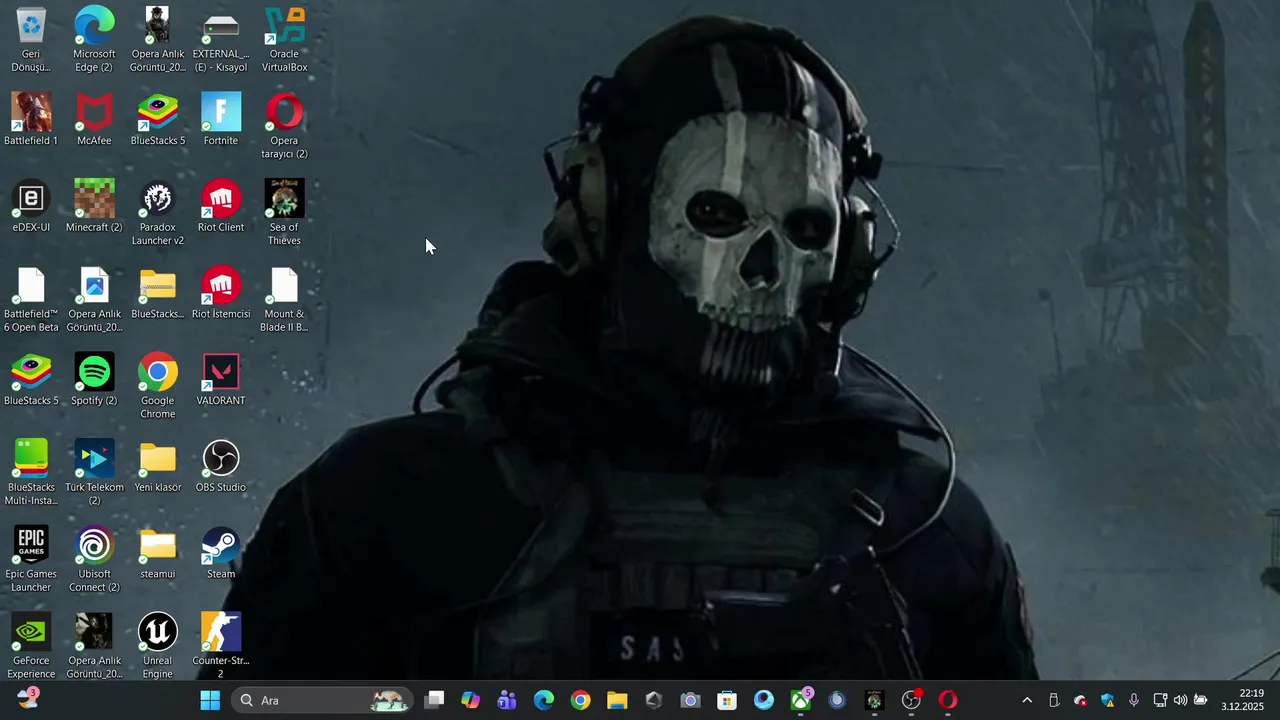Open the EXTERNAL (E) drive shortcut
This screenshot has height=720, width=1280.
pos(221,40)
